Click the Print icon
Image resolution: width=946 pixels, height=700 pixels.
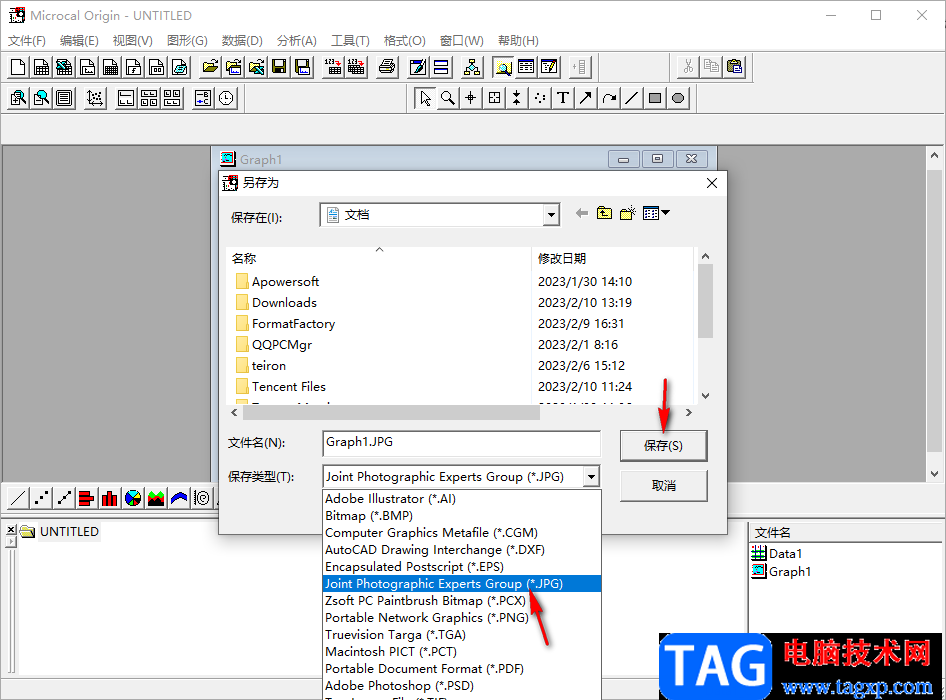tap(387, 67)
